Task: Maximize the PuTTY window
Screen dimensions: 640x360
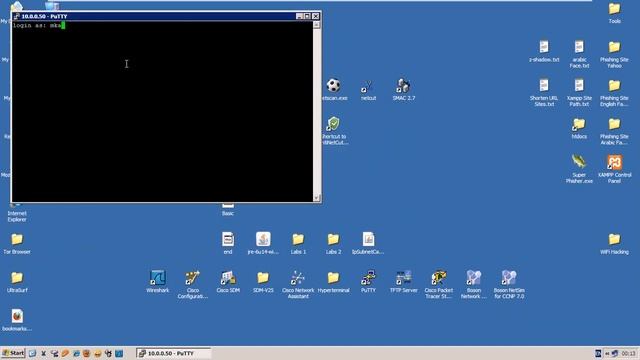Action: 307,16
